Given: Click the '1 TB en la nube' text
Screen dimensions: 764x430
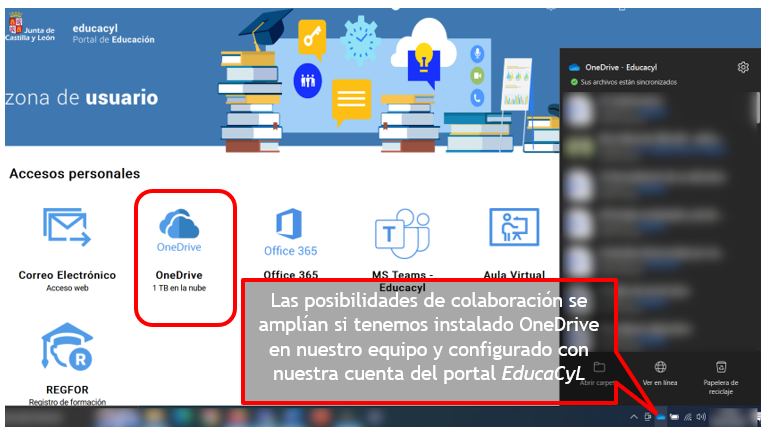Looking at the screenshot, I should click(179, 288).
